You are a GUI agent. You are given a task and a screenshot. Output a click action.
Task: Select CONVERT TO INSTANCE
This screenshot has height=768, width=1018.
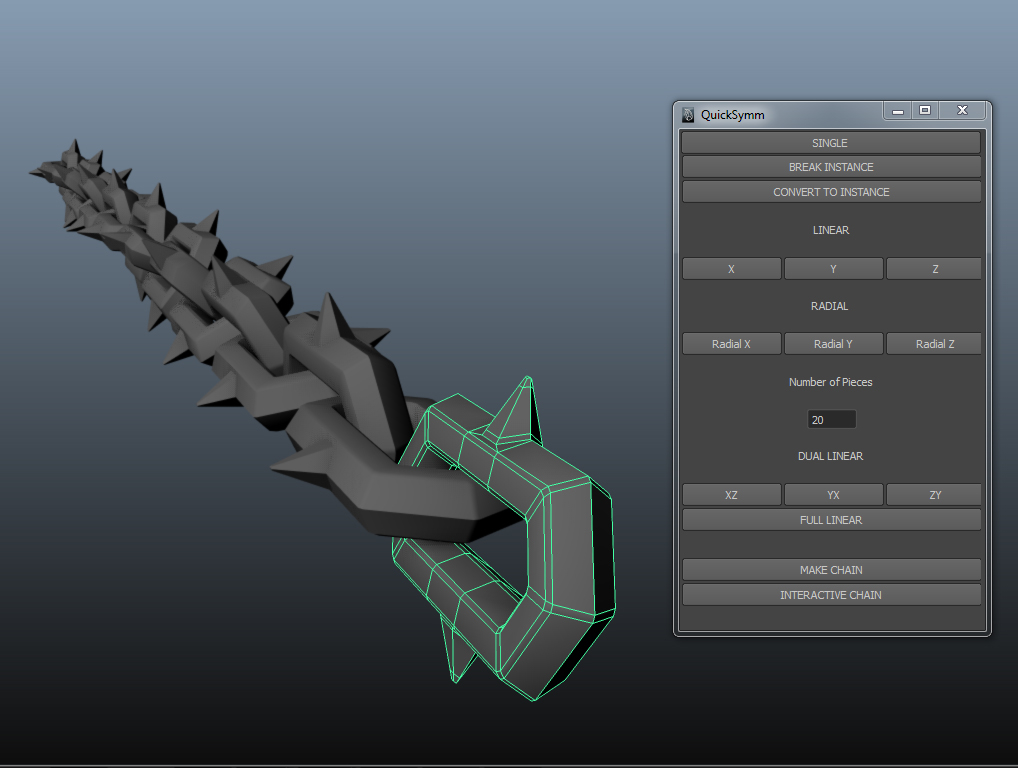830,191
